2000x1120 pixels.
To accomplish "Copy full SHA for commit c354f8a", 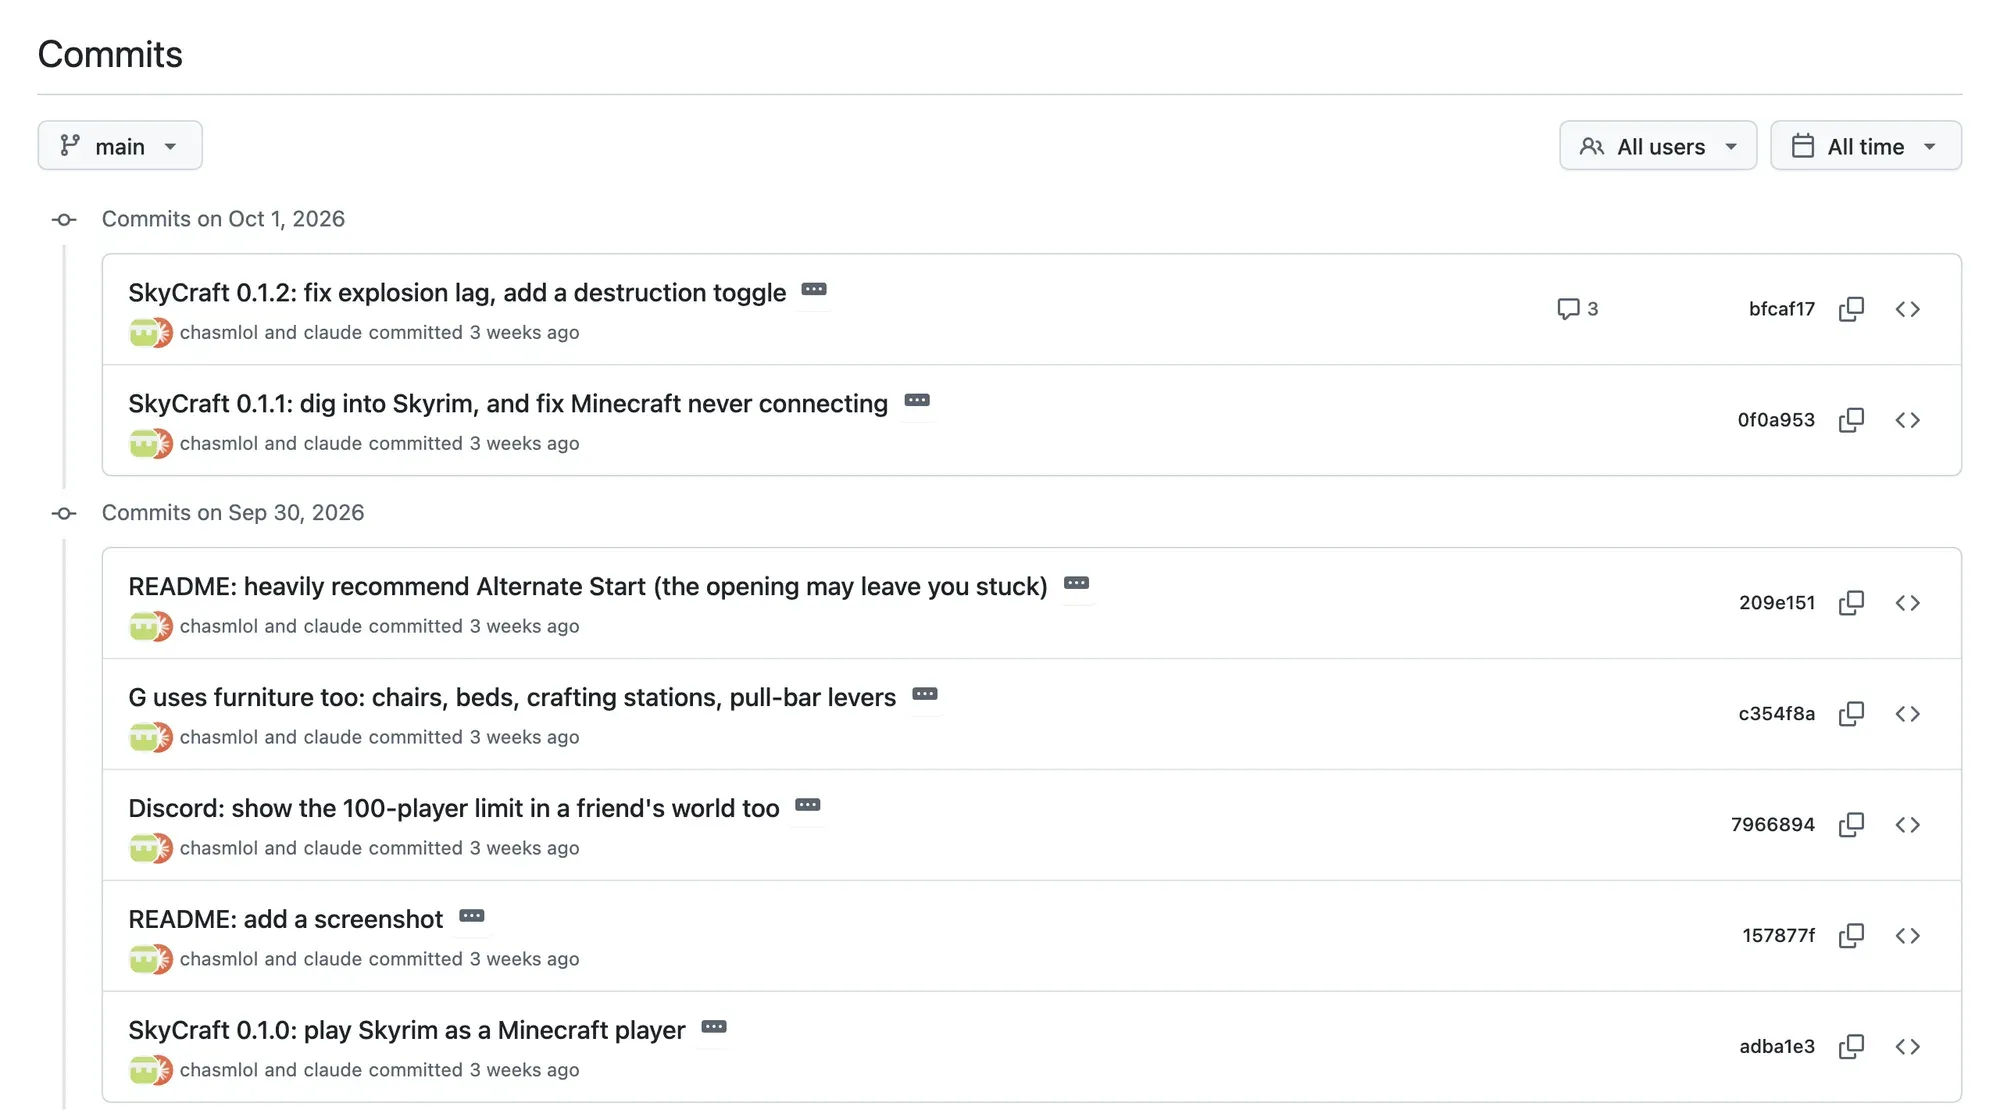I will (x=1851, y=714).
